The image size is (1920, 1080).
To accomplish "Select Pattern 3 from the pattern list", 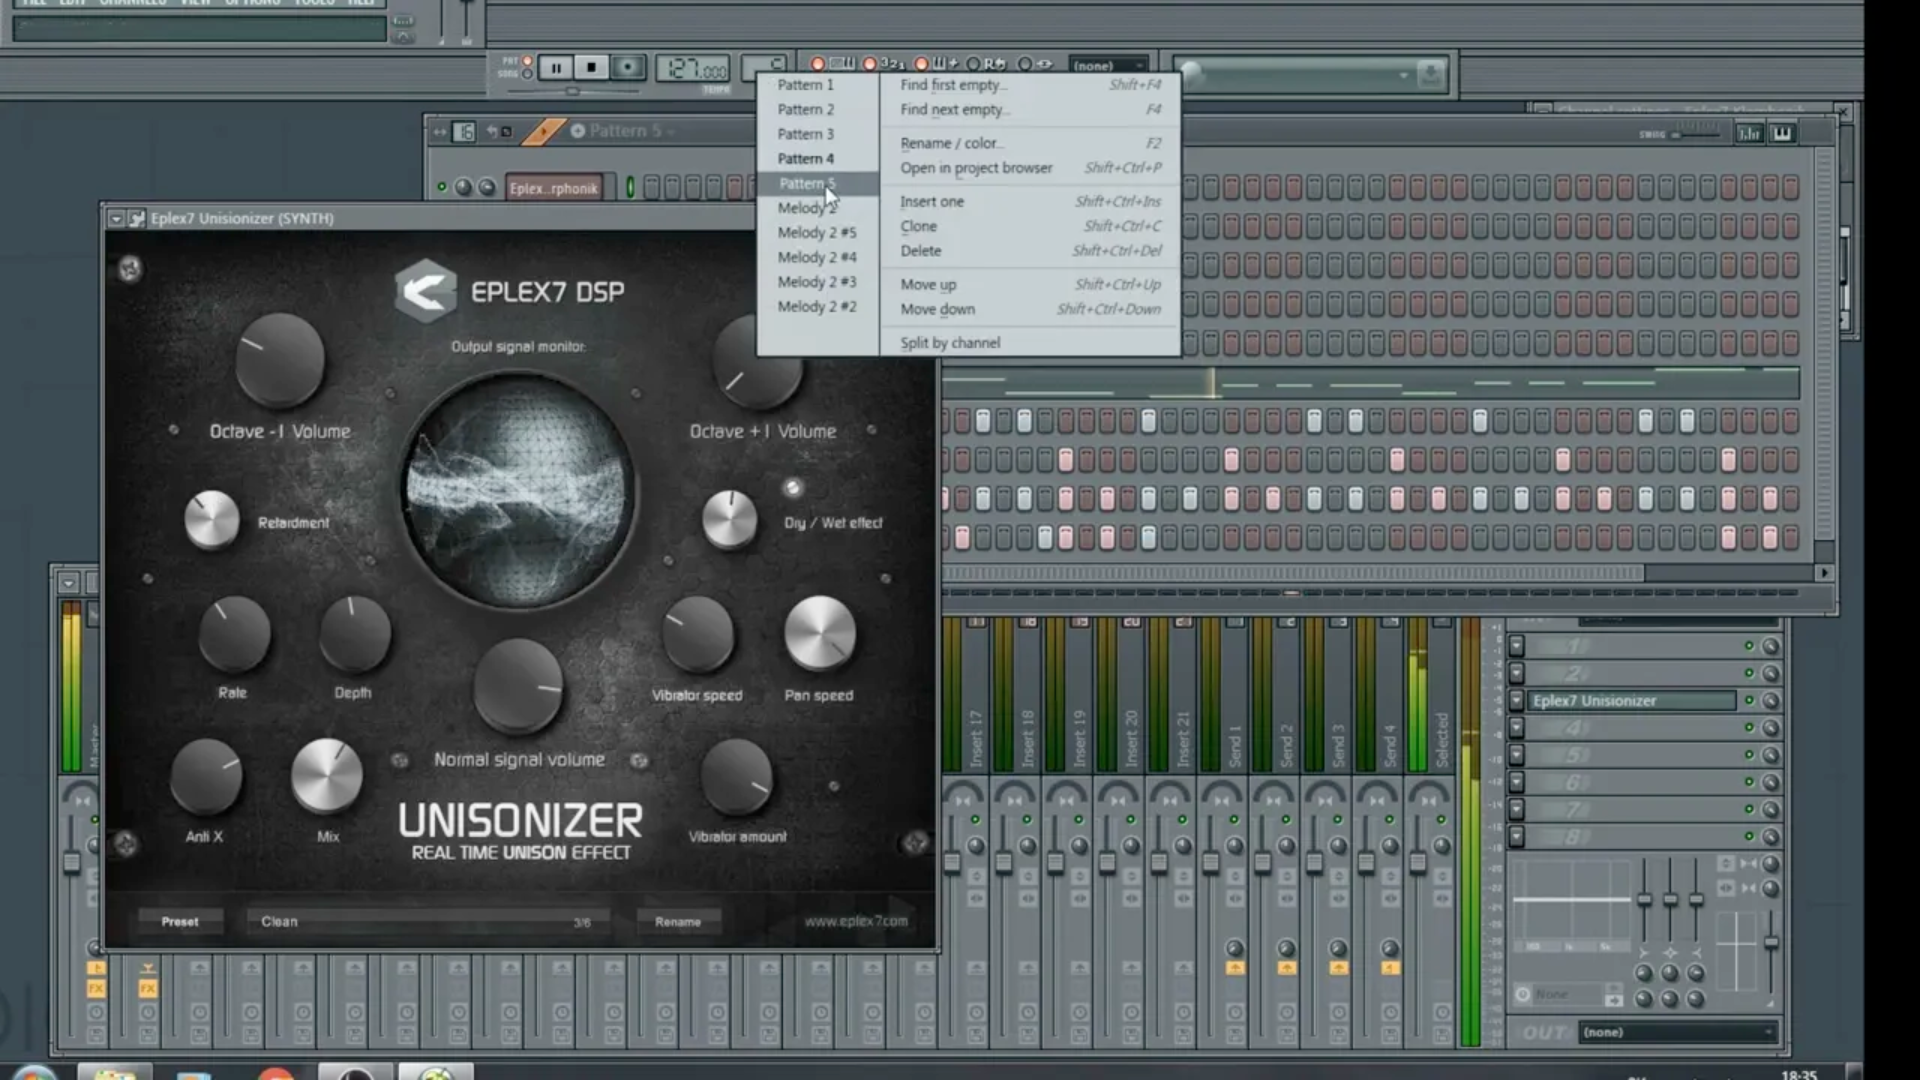I will click(x=805, y=134).
